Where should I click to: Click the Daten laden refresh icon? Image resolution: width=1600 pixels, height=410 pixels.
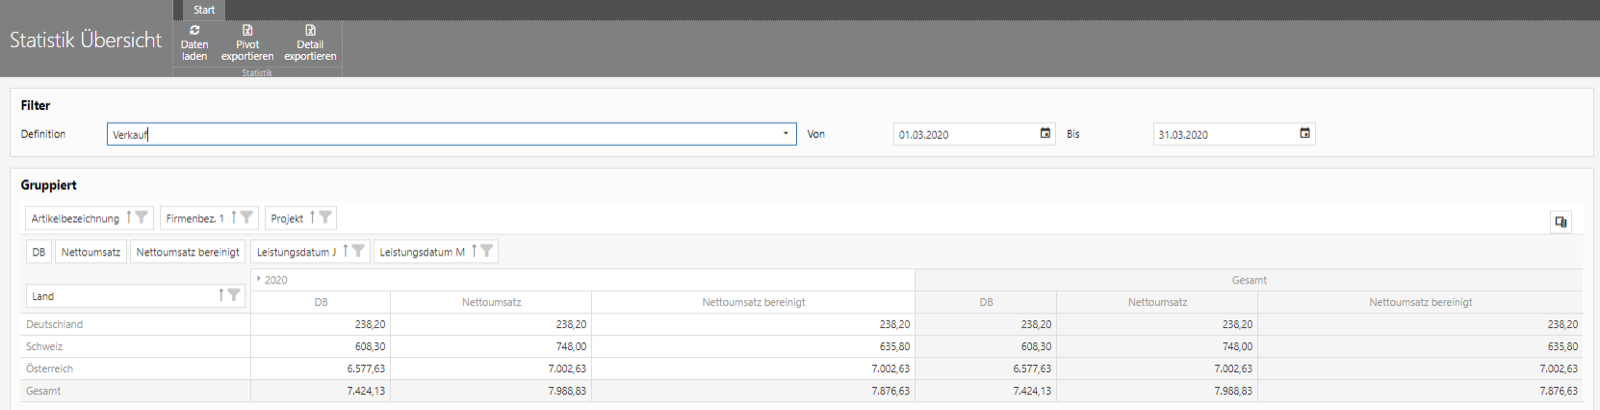click(194, 30)
